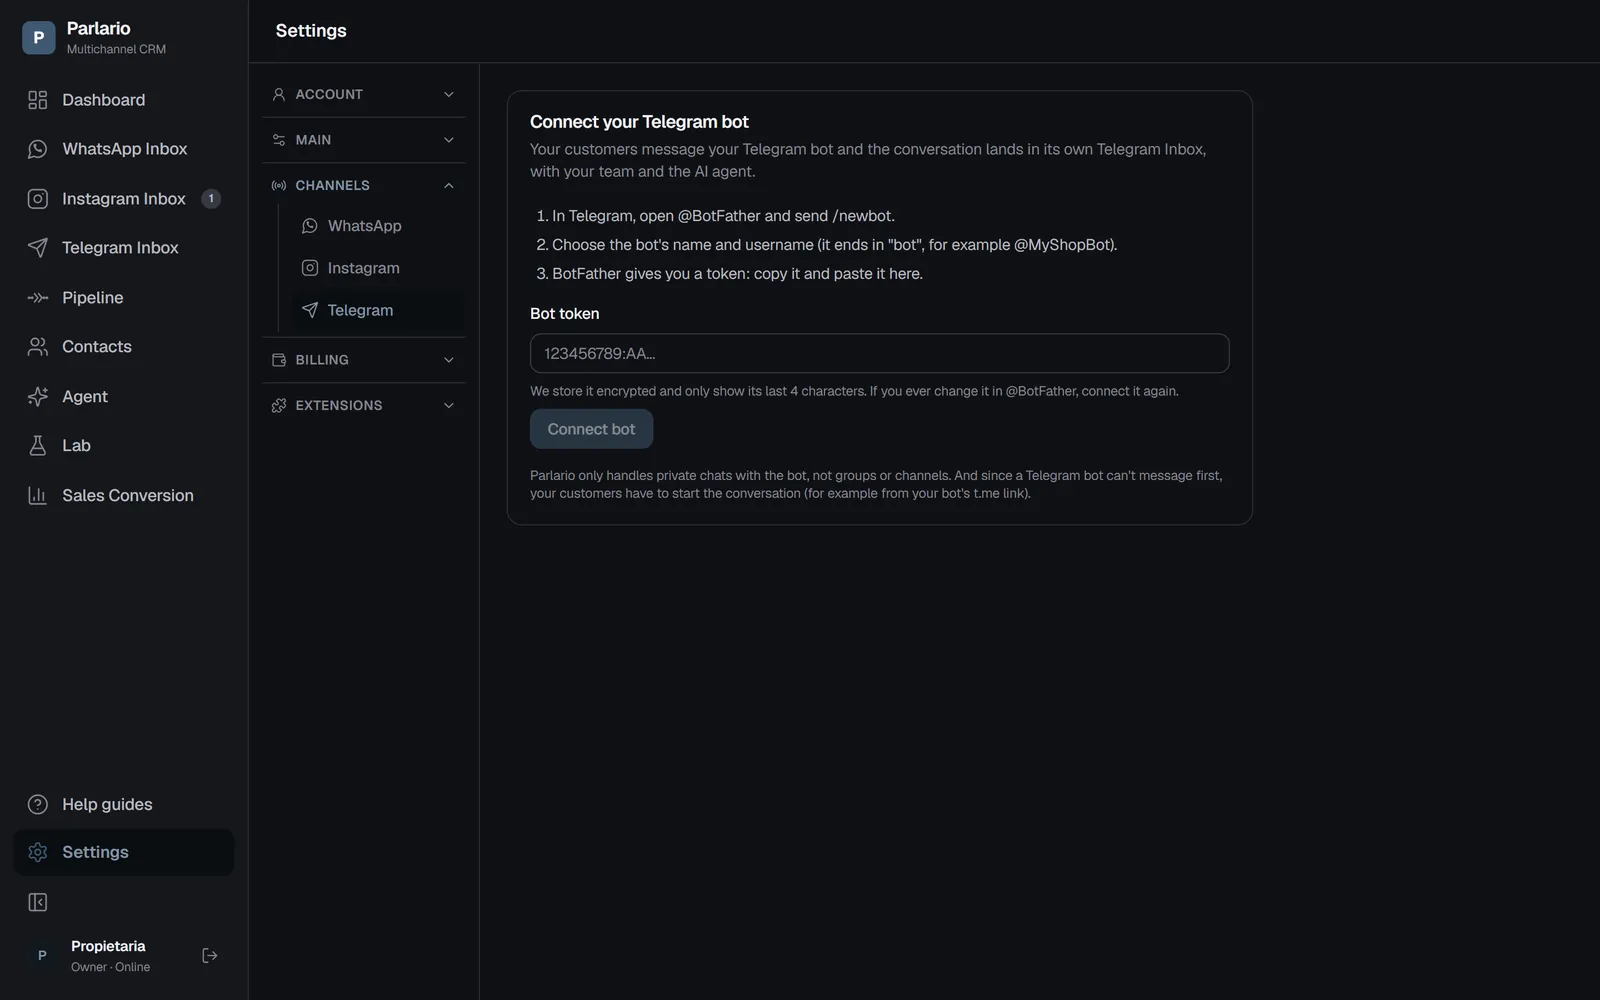Click the Agent sparkle icon
The width and height of the screenshot is (1600, 1000).
pos(38,397)
